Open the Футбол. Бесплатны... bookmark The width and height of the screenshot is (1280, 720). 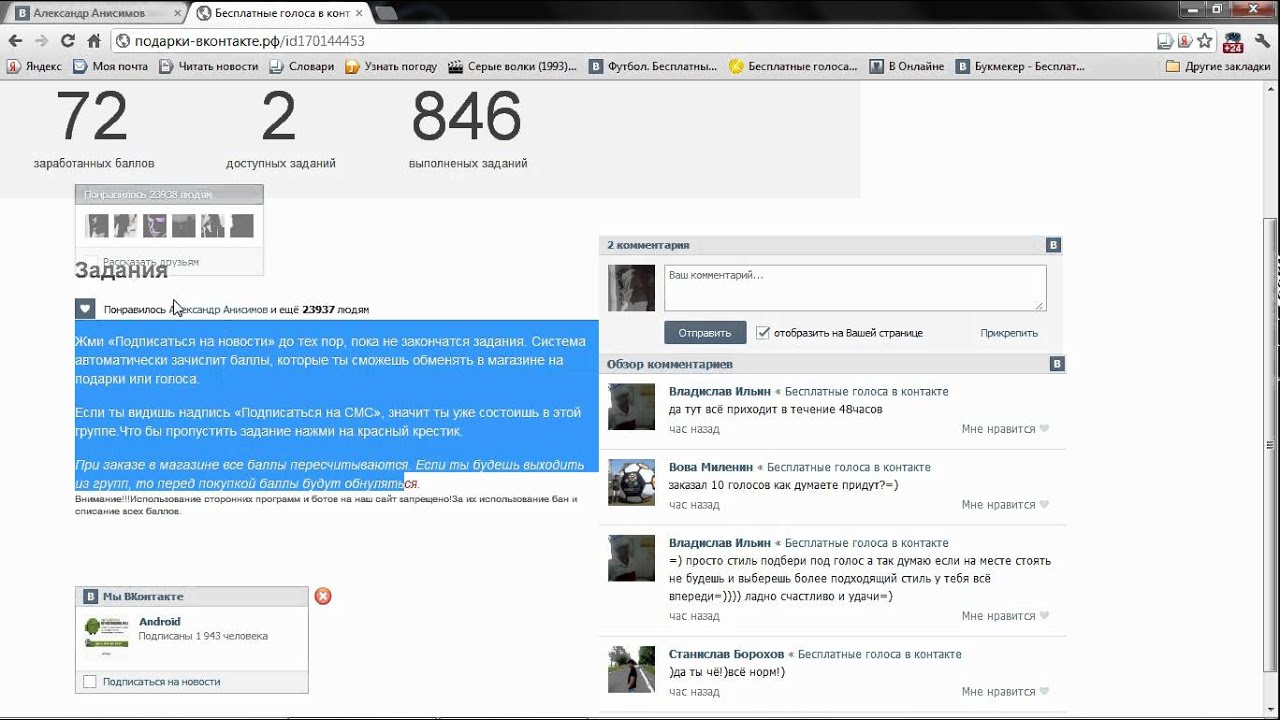[653, 66]
